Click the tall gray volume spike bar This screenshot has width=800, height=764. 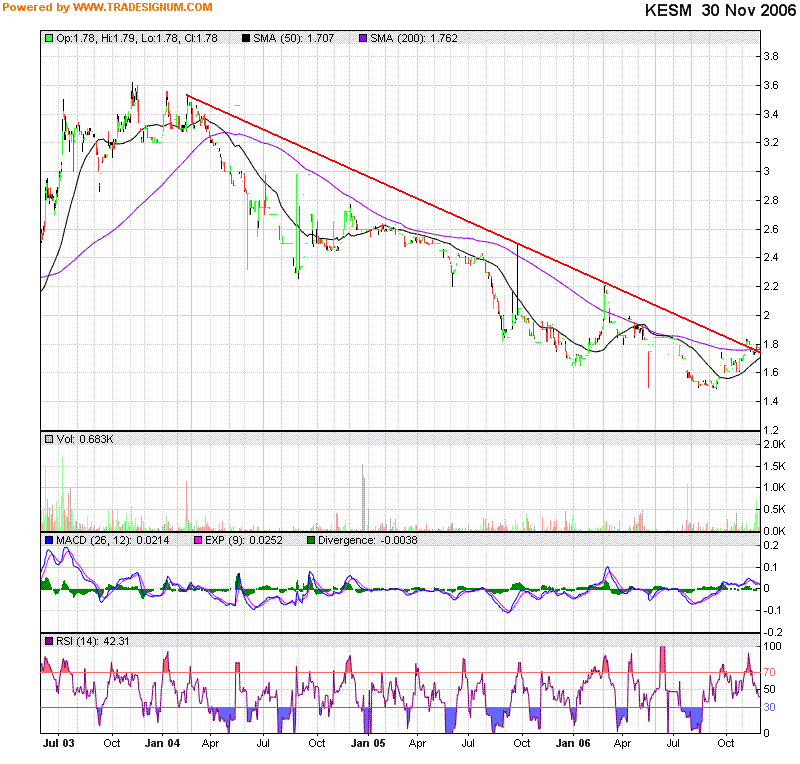click(363, 498)
